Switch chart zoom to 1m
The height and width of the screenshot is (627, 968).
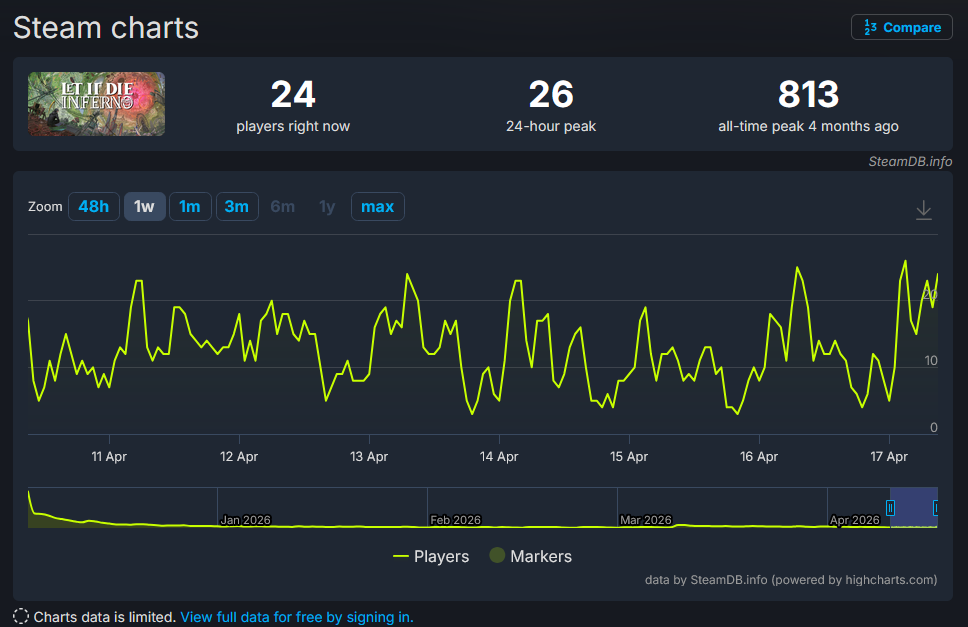pos(190,206)
